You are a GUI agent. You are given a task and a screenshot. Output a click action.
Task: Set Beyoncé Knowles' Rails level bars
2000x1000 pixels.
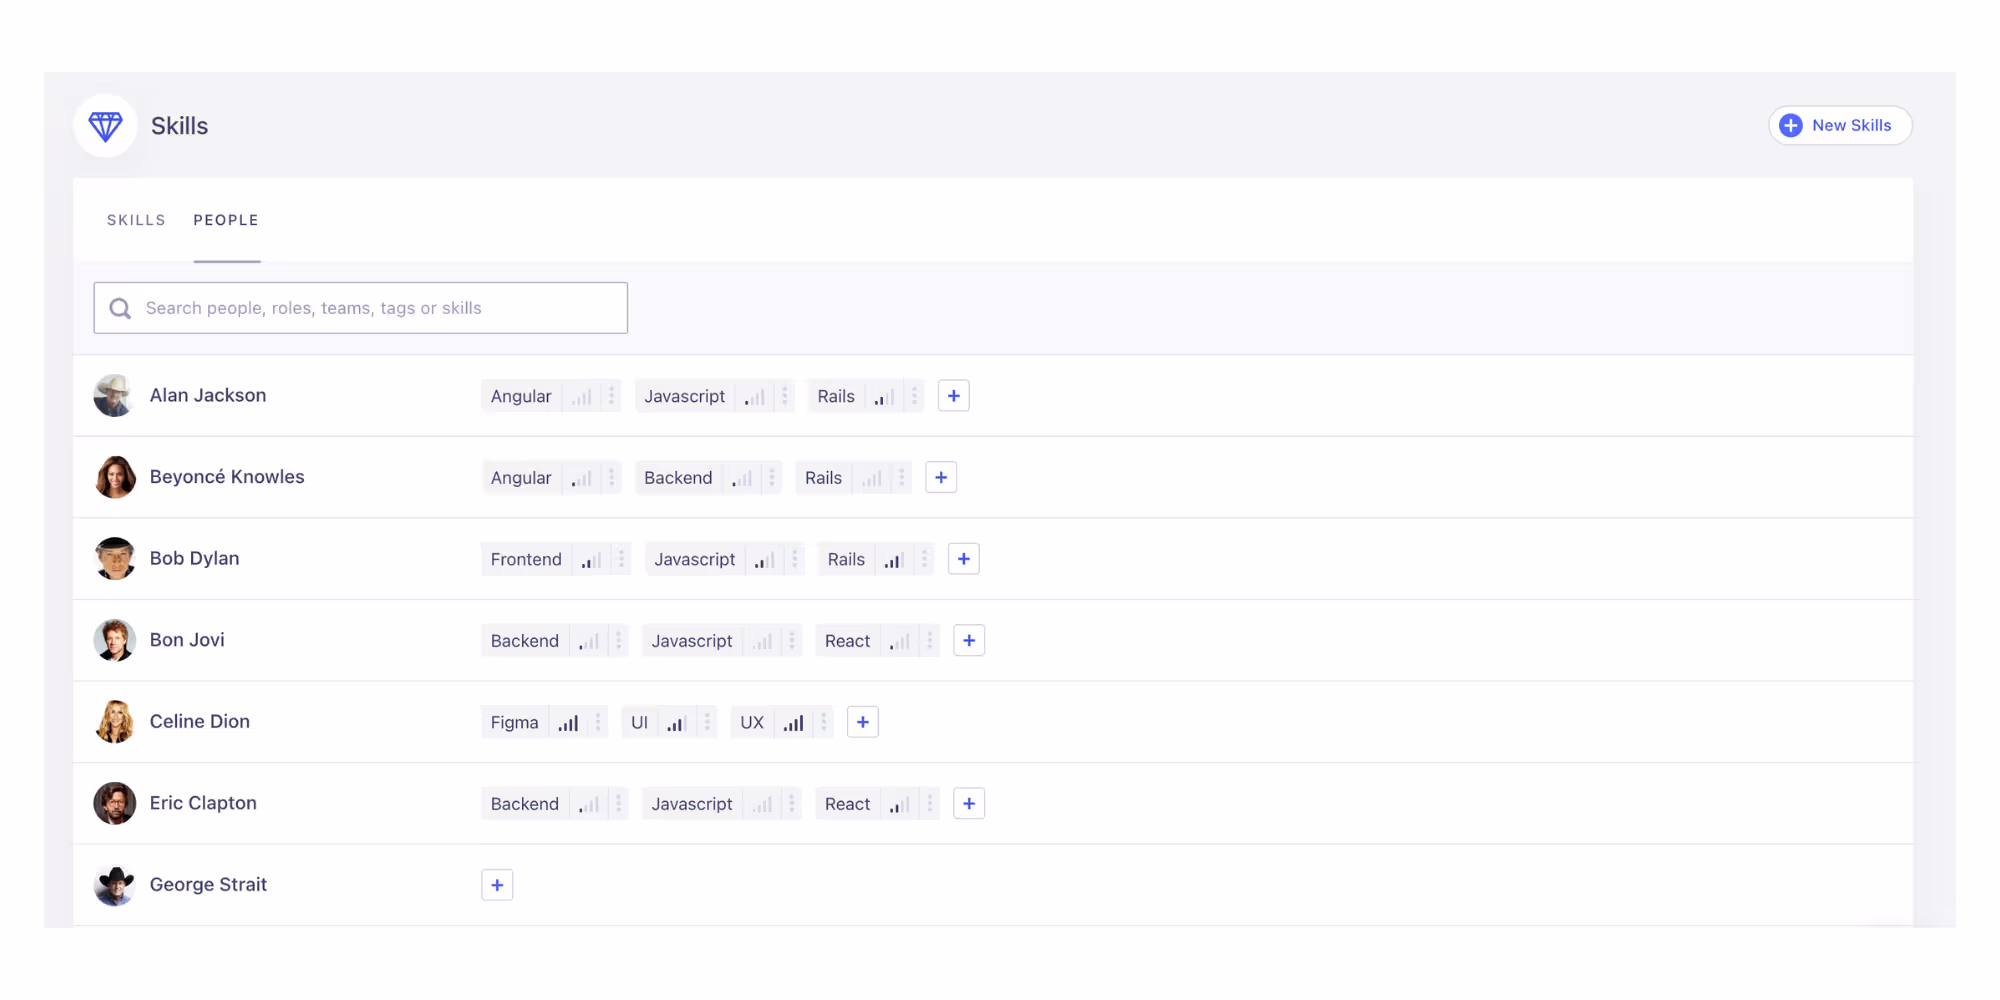coord(872,479)
